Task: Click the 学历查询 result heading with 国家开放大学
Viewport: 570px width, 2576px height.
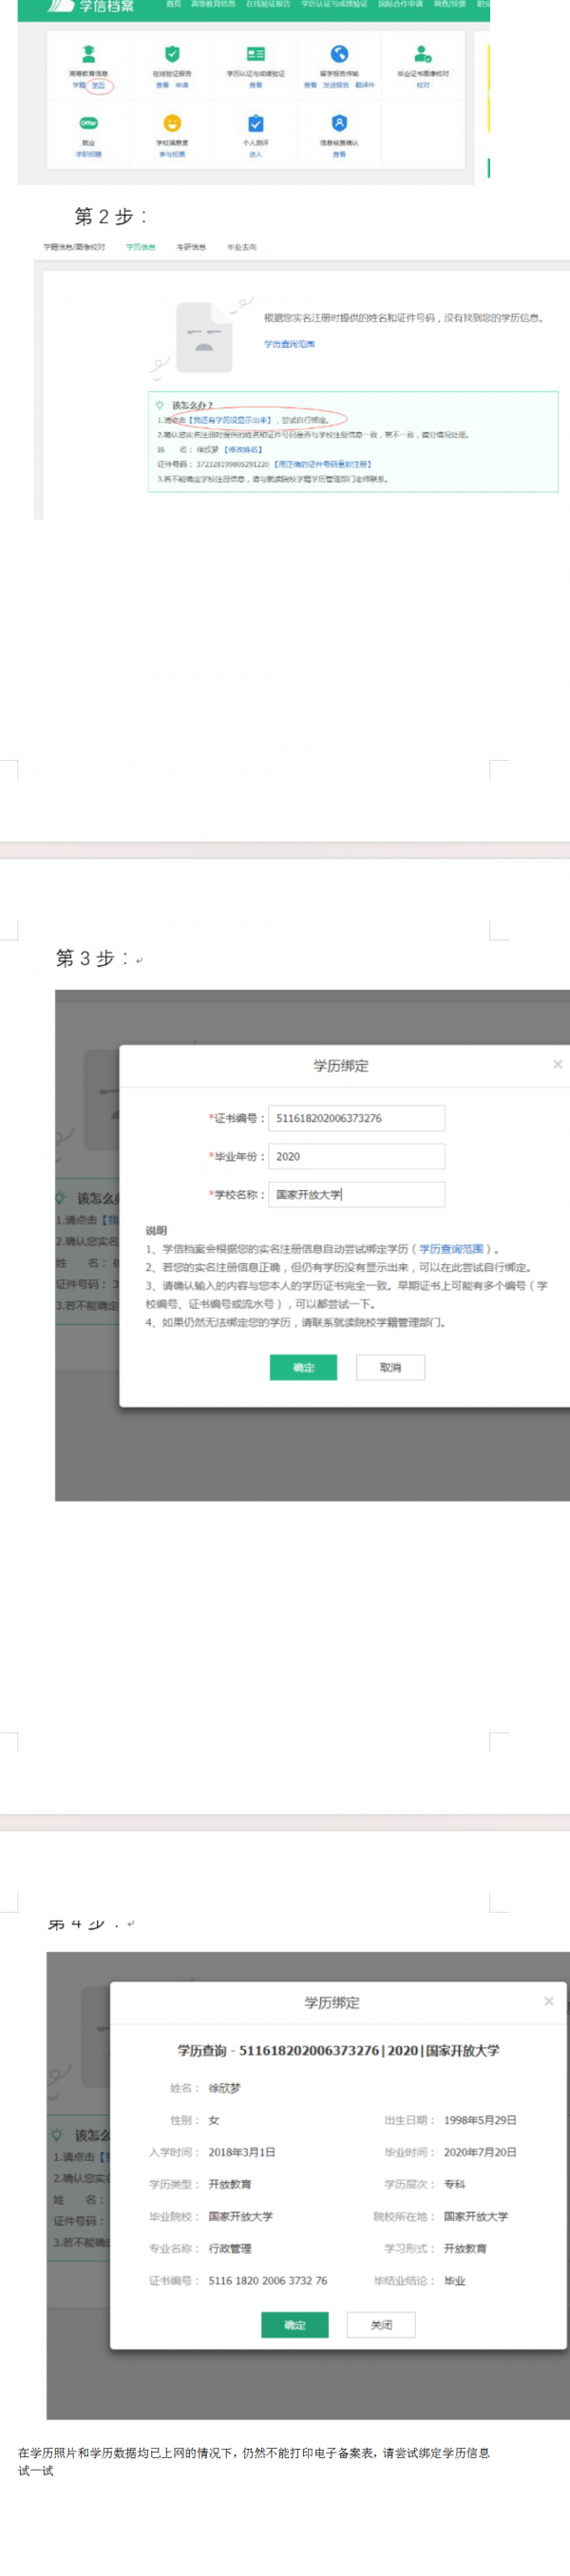Action: coord(338,2051)
